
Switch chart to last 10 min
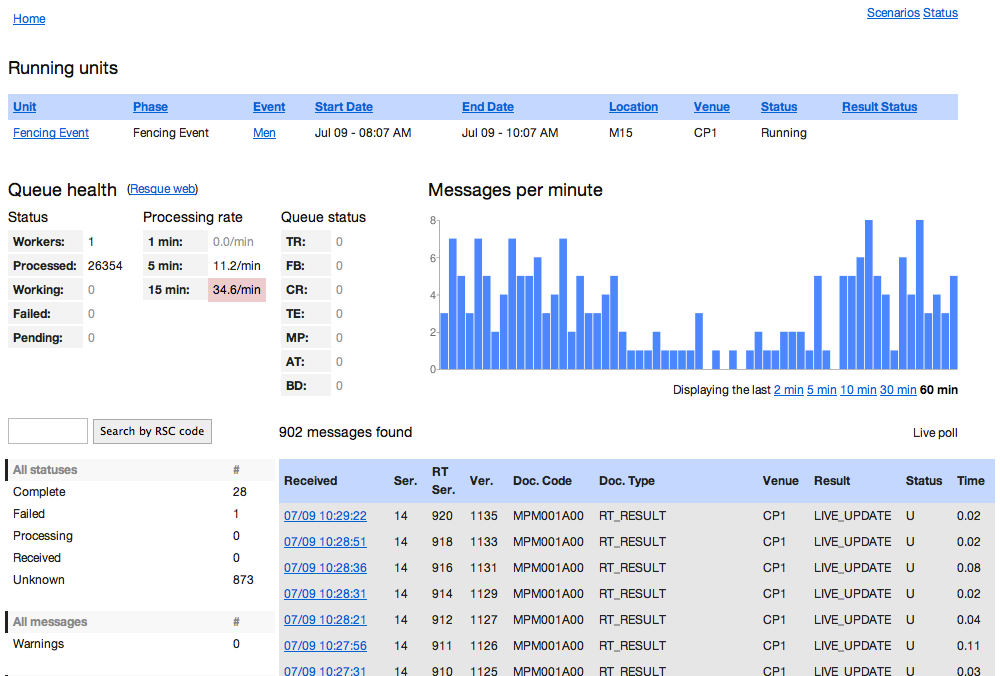(x=858, y=390)
